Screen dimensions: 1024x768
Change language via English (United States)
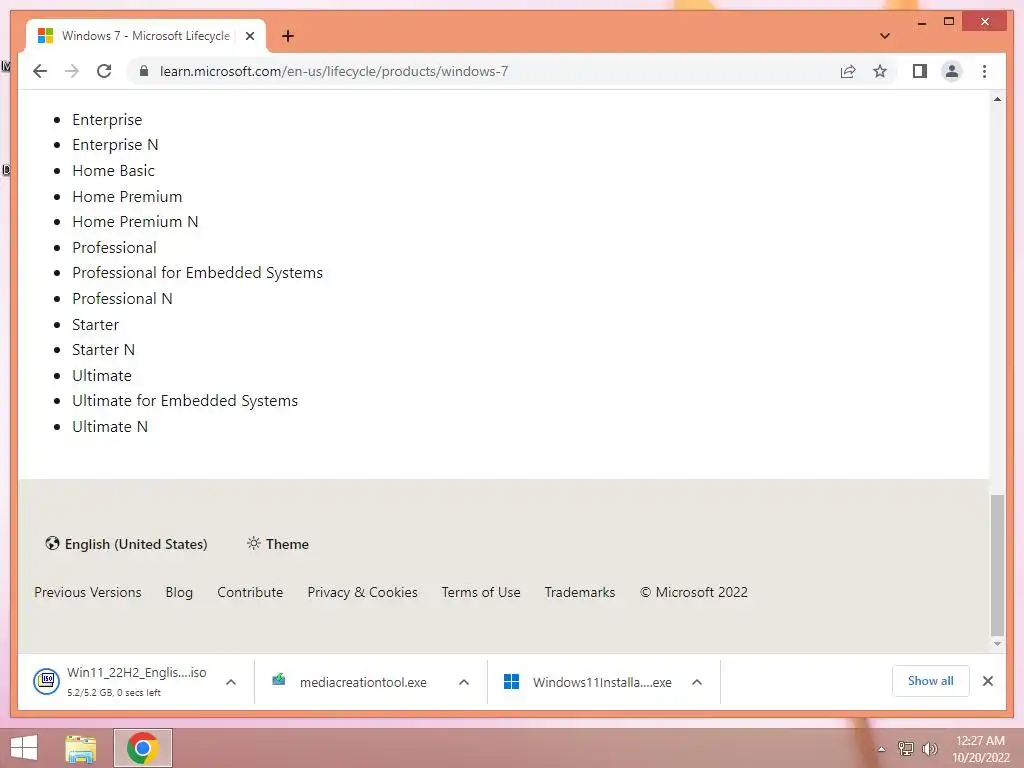click(x=126, y=544)
